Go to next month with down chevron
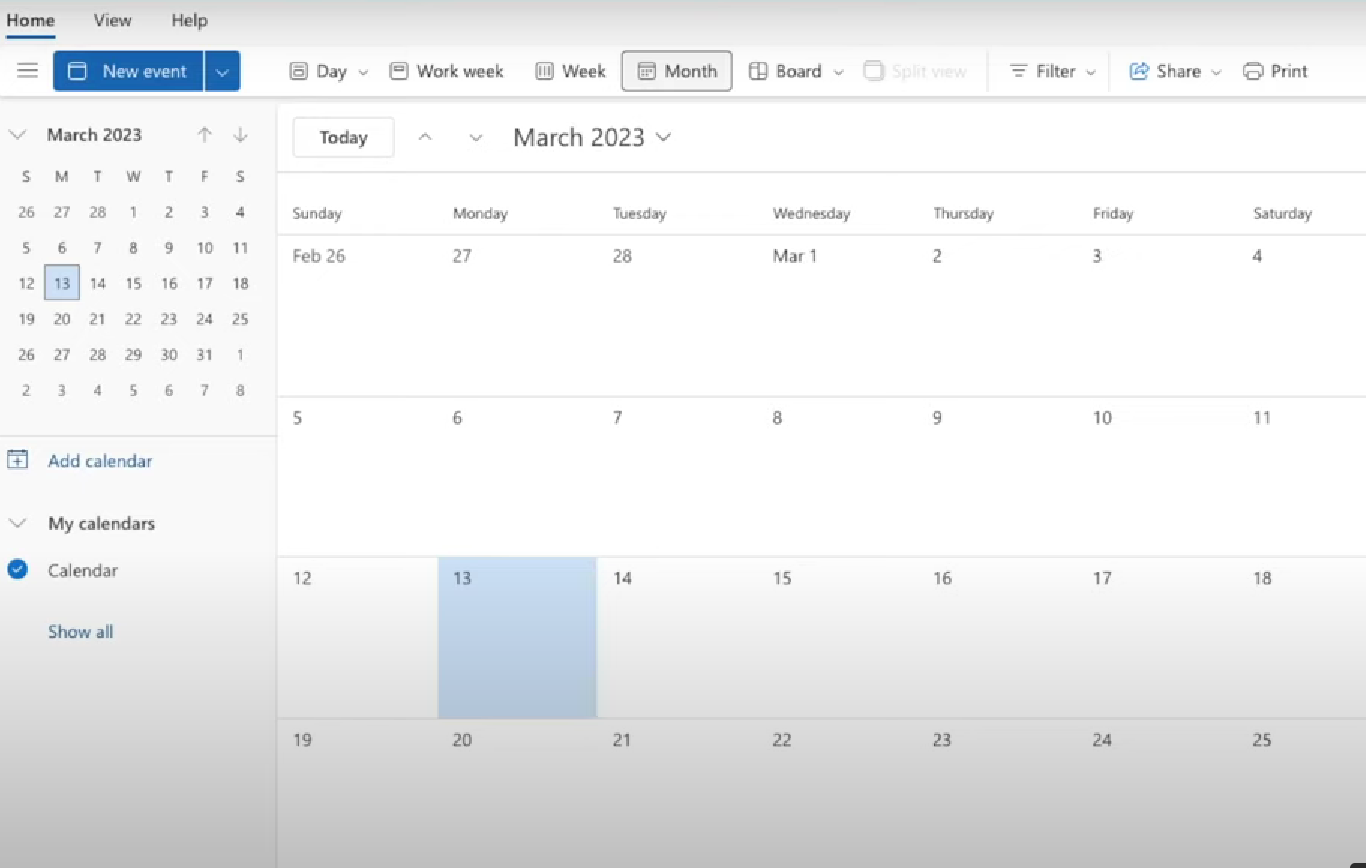 (x=476, y=137)
